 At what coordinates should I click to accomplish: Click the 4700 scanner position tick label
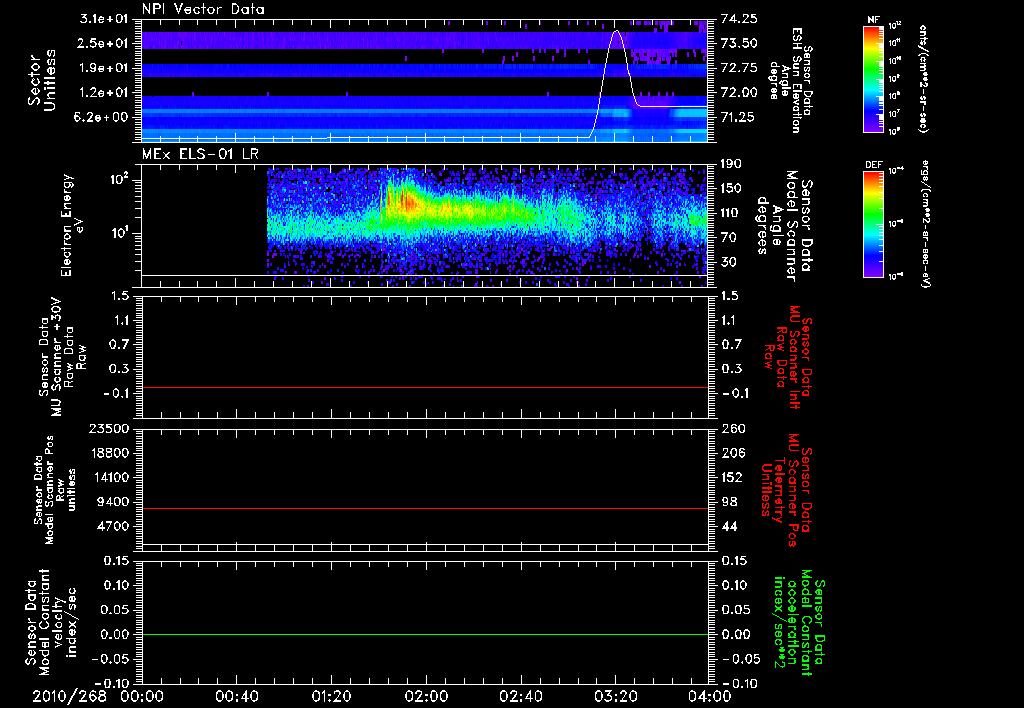(112, 526)
